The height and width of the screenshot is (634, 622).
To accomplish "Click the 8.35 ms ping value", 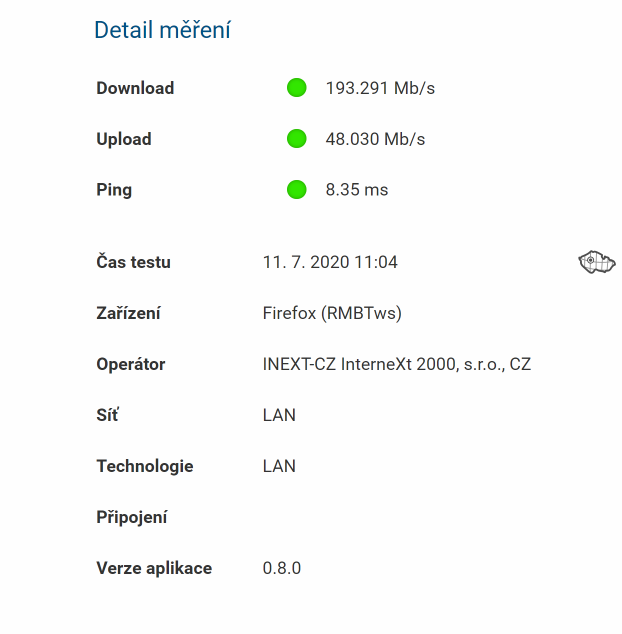I will 357,189.
